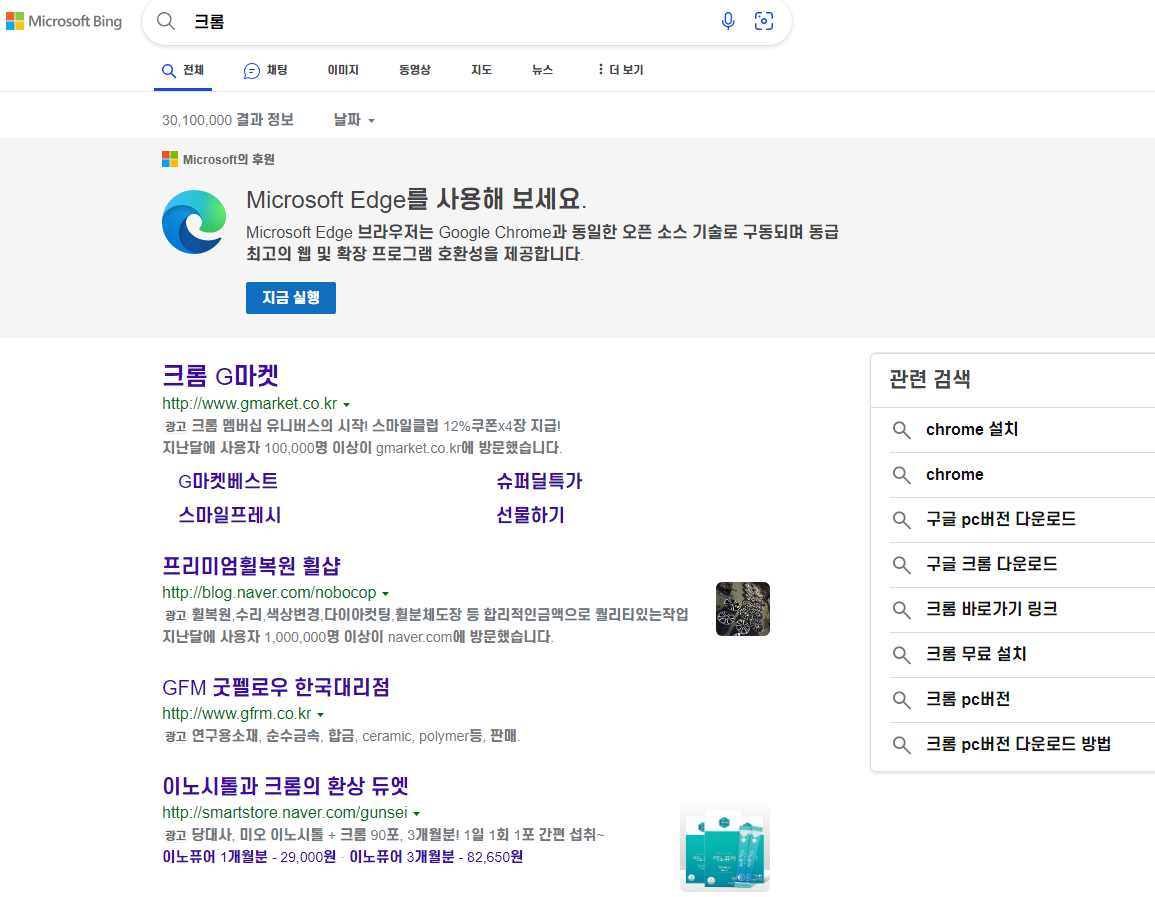Search related term '크롬 무료 설치'

pos(976,654)
